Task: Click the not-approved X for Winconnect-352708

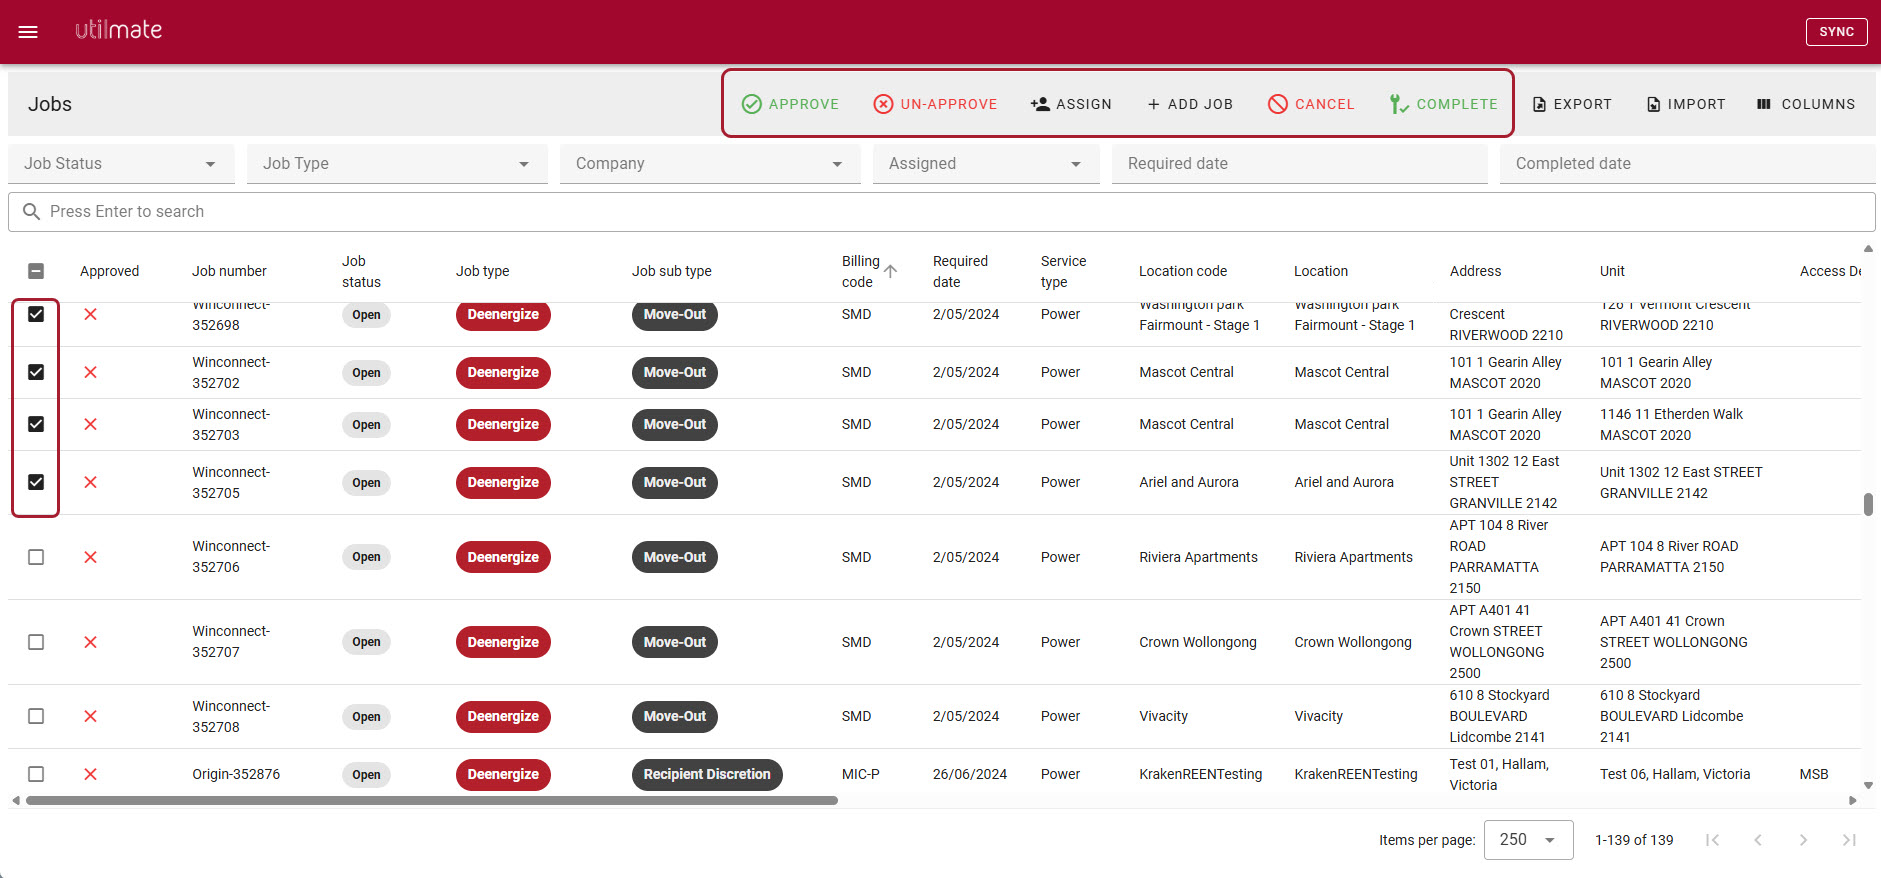Action: (90, 716)
